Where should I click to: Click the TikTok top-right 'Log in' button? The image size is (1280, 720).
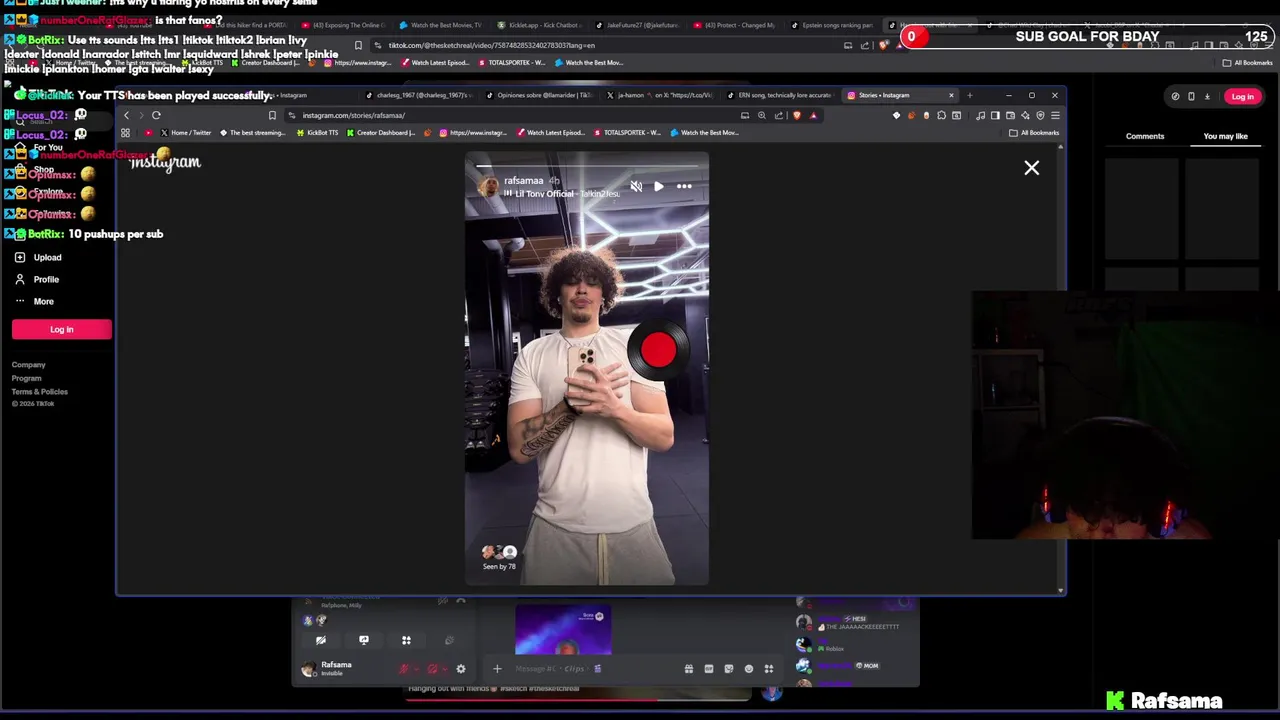tap(1242, 97)
